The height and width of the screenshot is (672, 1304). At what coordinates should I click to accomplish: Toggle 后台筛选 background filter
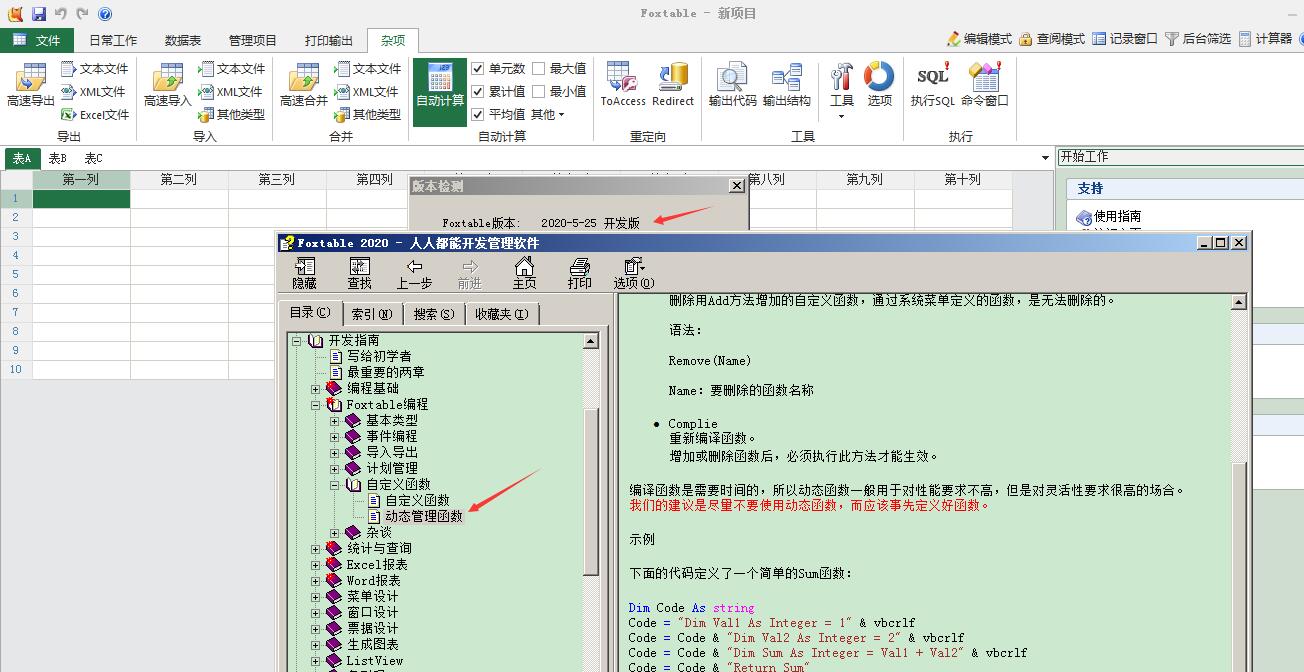1198,39
